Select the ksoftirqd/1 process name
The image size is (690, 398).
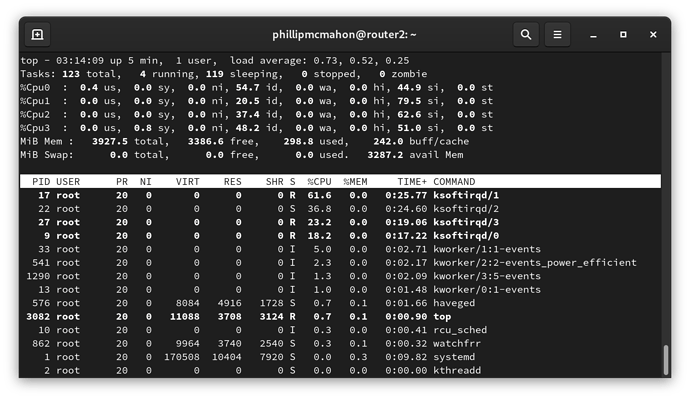tap(466, 195)
